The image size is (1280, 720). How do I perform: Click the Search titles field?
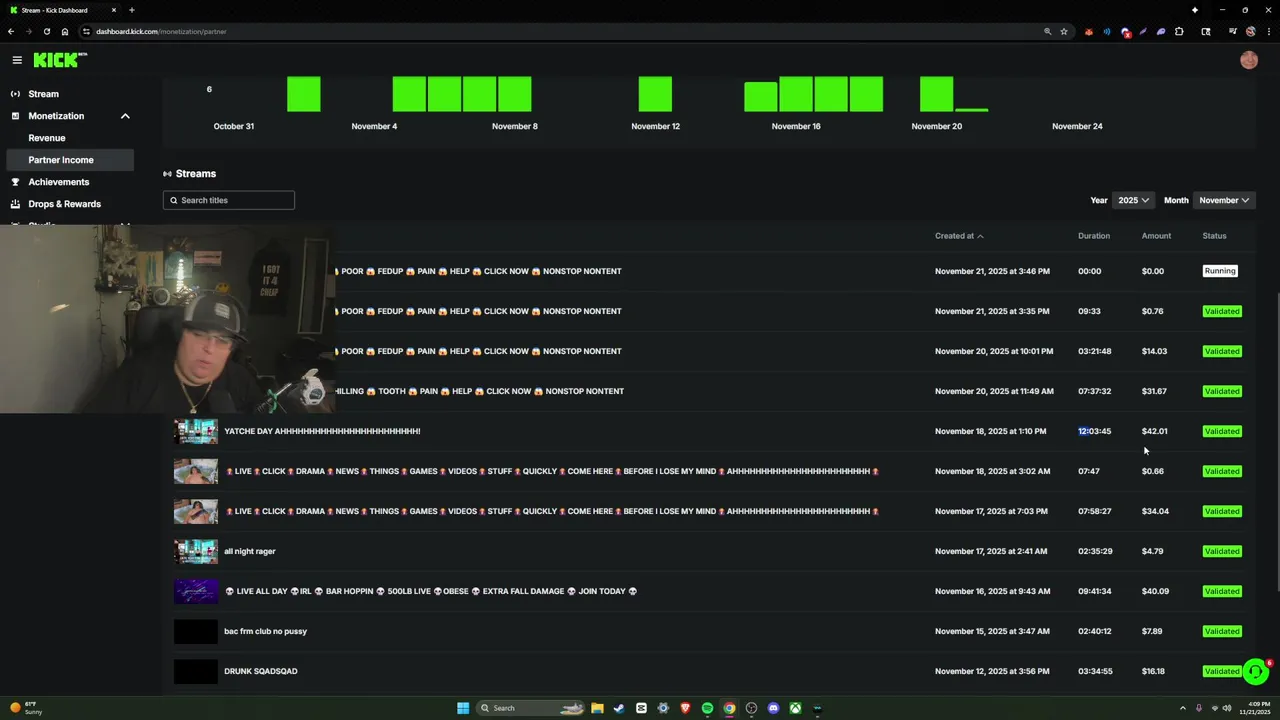(x=229, y=200)
